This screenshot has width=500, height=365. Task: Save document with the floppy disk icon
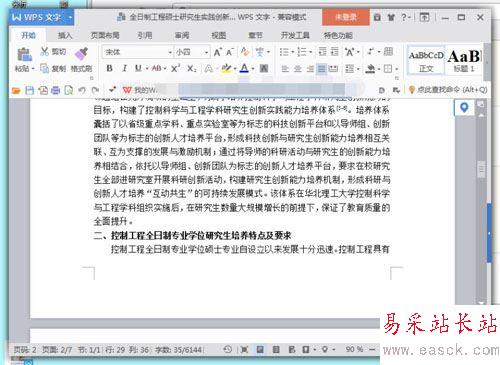pyautogui.click(x=30, y=90)
